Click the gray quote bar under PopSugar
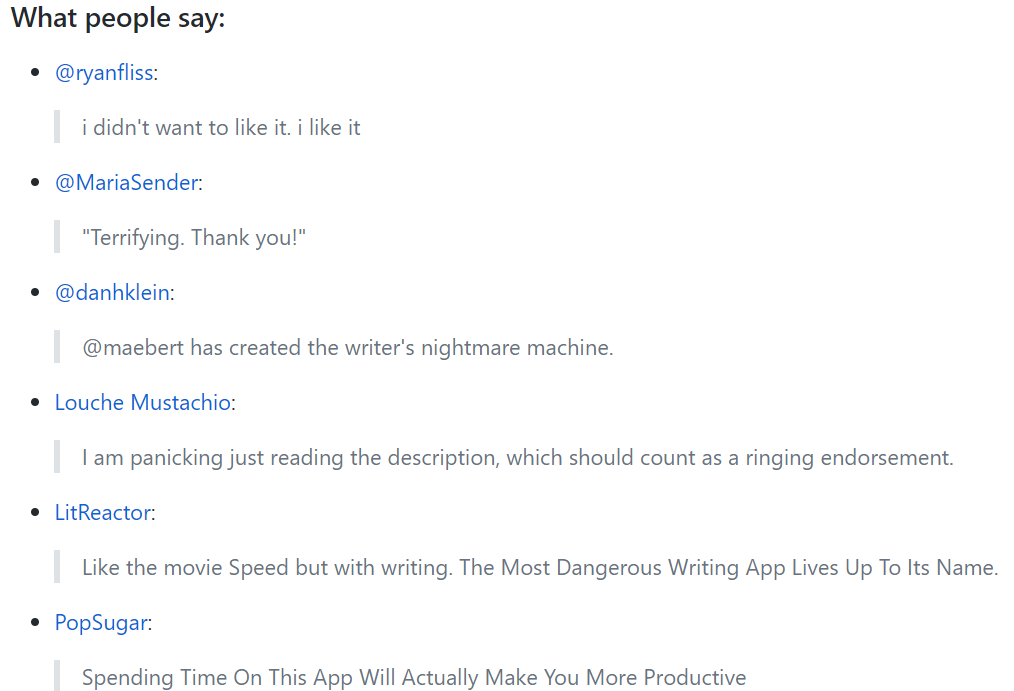The image size is (1014, 691). coord(57,676)
